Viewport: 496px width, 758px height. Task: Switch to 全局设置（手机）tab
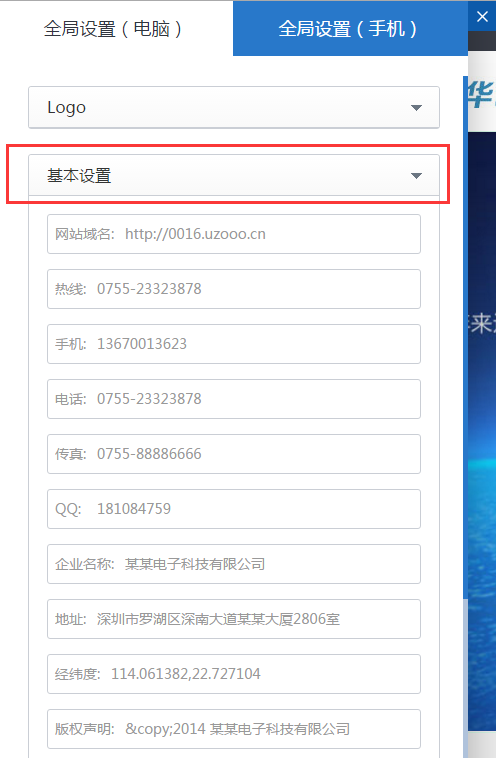click(350, 29)
